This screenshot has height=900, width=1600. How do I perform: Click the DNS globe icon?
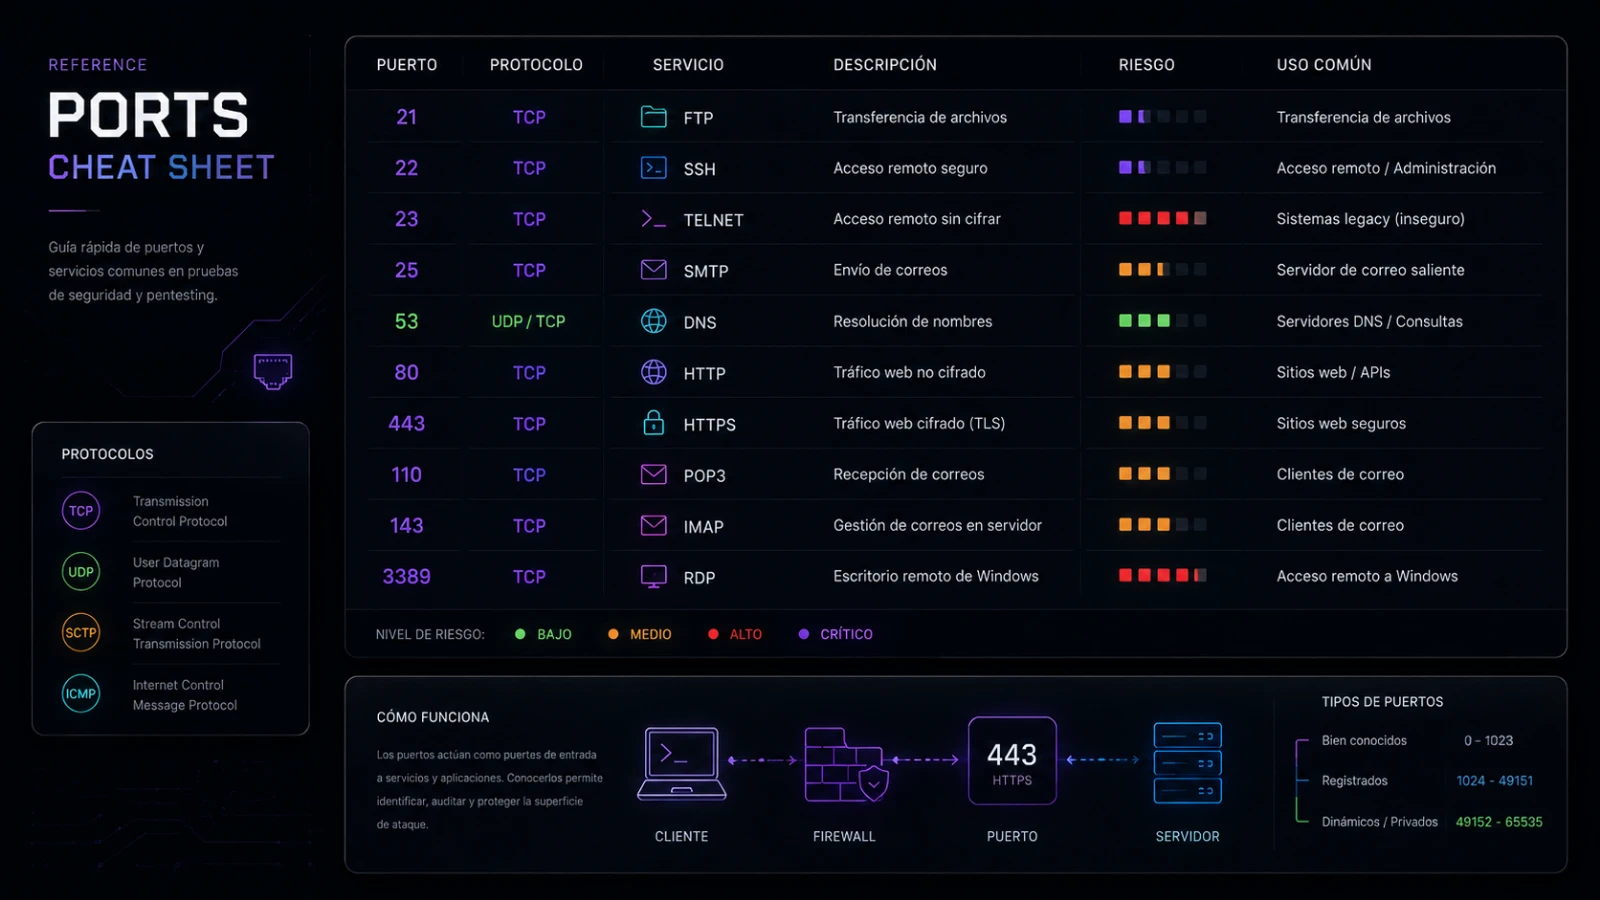tap(653, 321)
